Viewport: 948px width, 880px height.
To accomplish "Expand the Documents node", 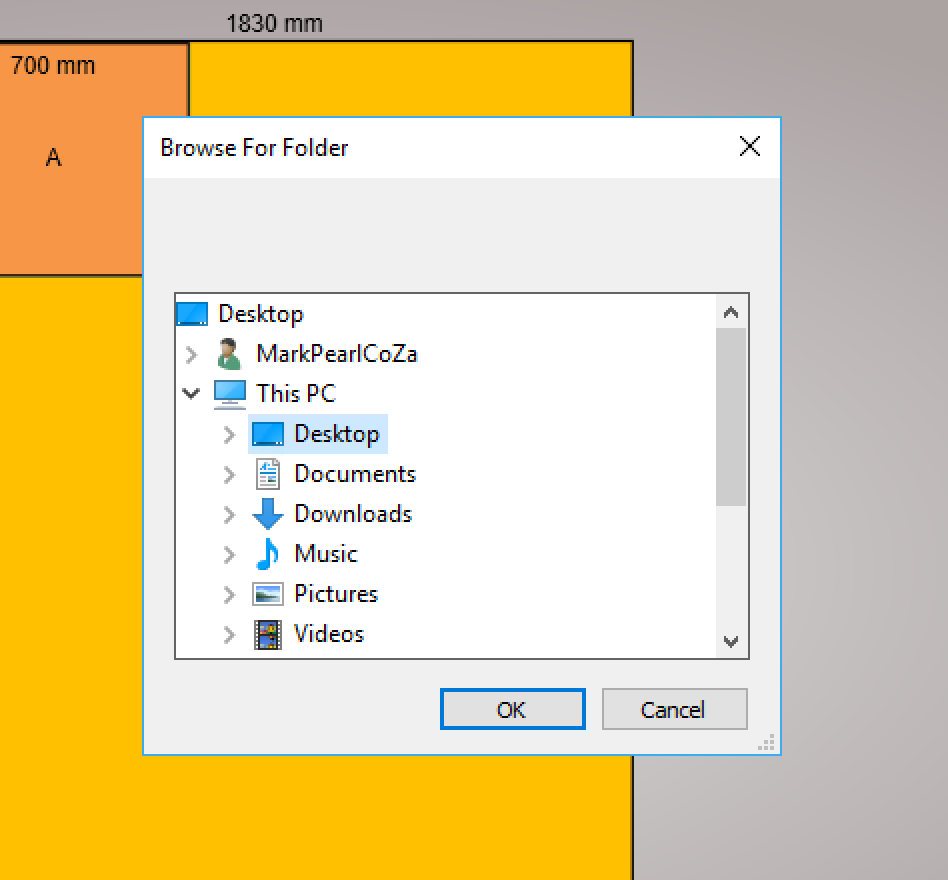I will pyautogui.click(x=229, y=474).
